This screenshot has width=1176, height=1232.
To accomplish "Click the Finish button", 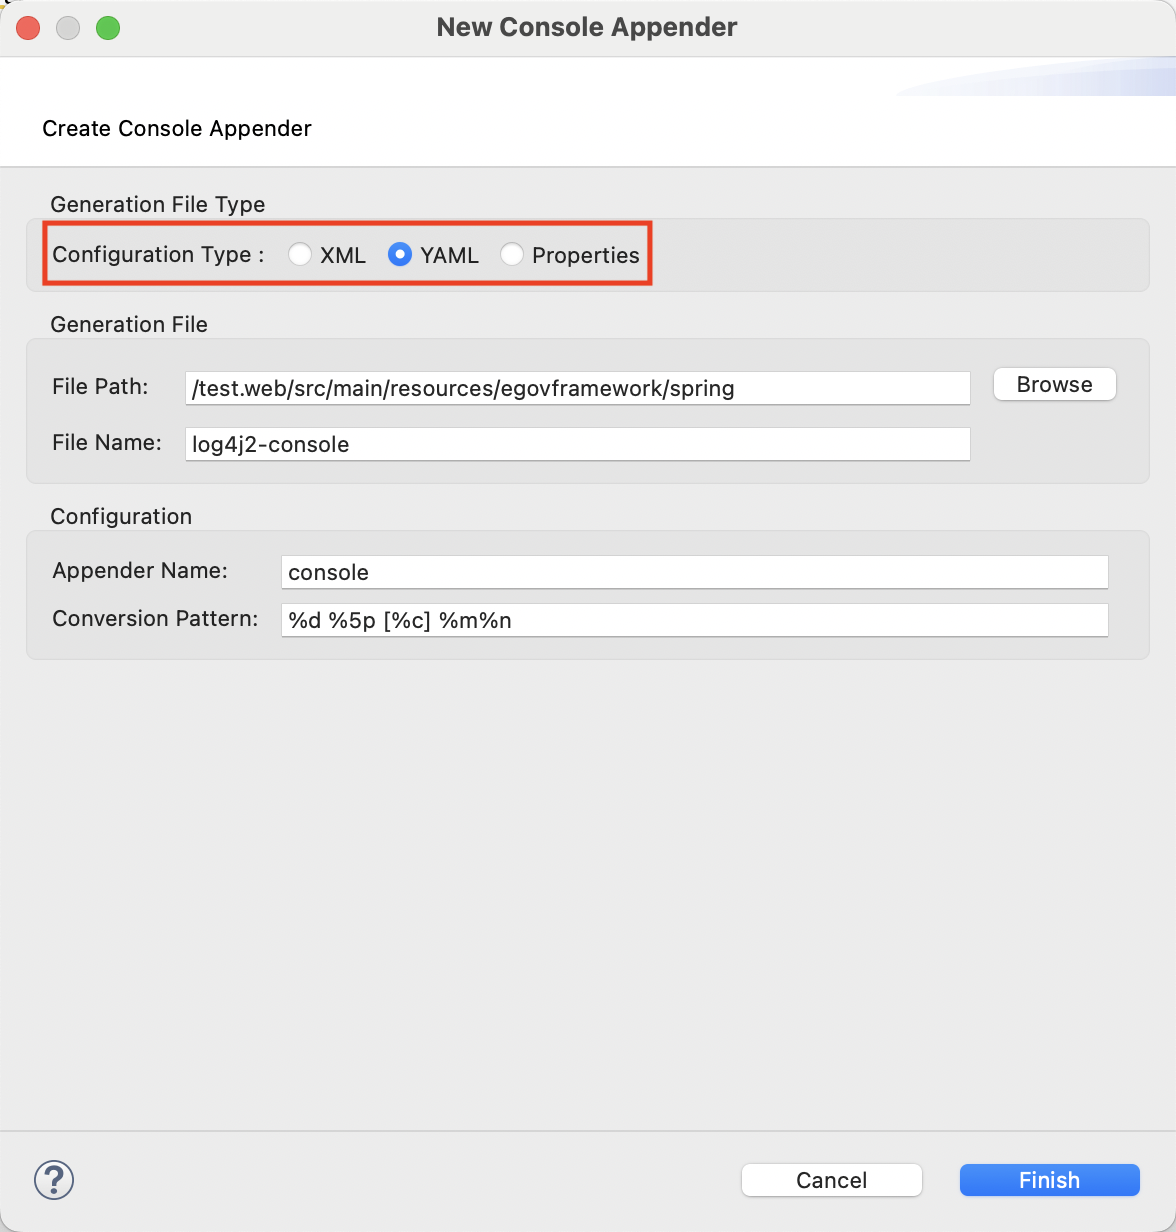I will pyautogui.click(x=1049, y=1180).
